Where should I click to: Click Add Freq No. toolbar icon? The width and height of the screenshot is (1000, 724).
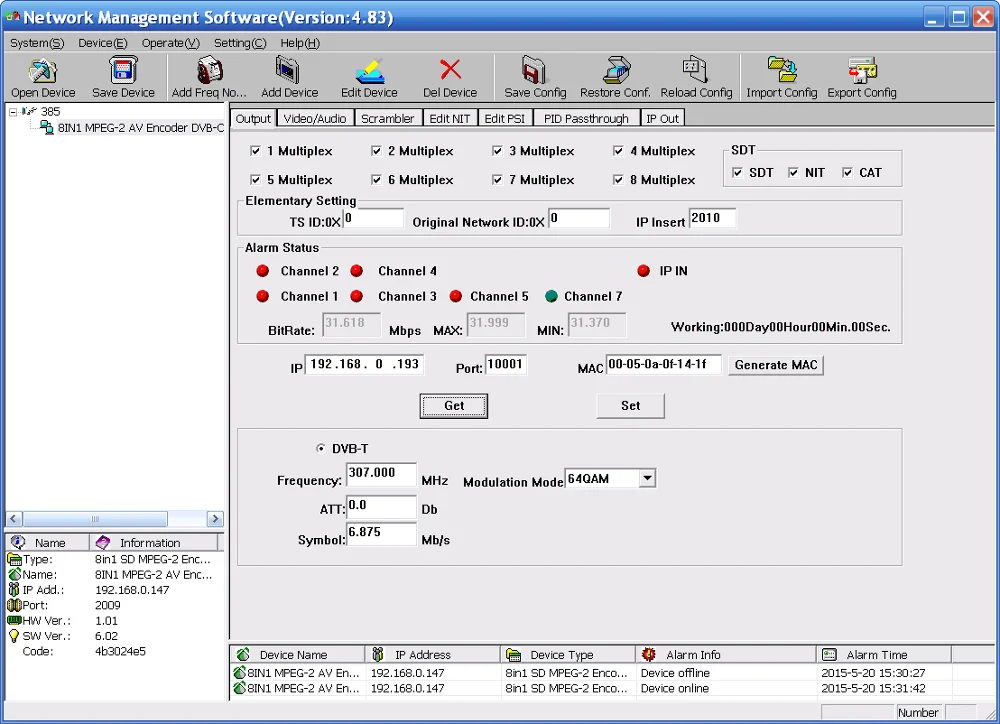click(209, 71)
